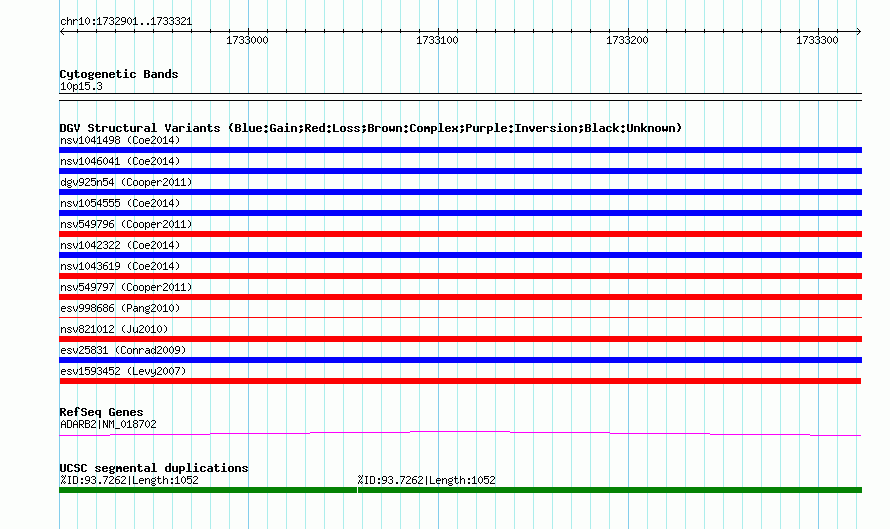Click the 10p15.3 cytogenetic band label

pos(81,86)
